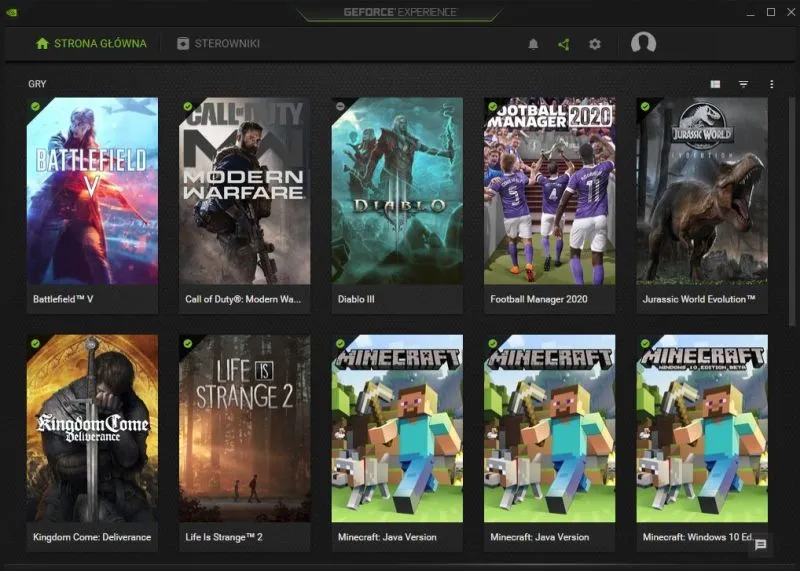Click optimized checkmark on Kingdom Come Deliverance
Screen dimensions: 800x571
tap(35, 343)
